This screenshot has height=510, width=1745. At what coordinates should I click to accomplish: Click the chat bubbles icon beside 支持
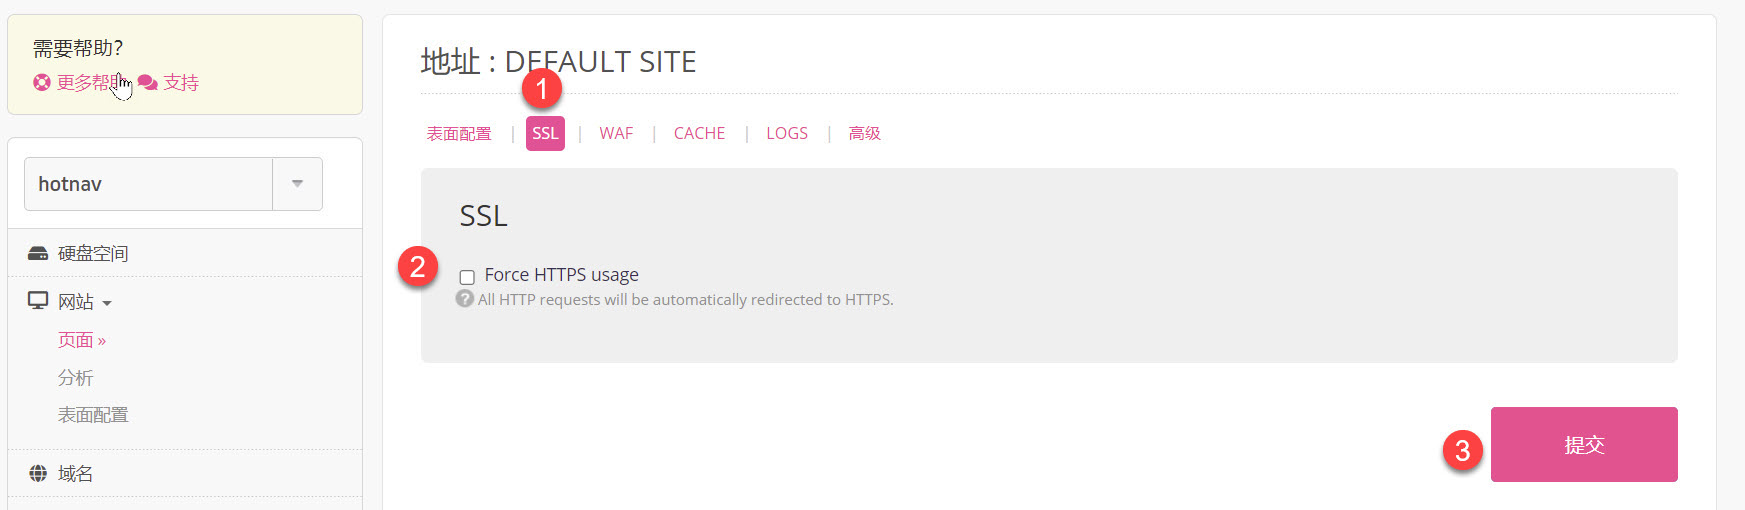point(148,83)
